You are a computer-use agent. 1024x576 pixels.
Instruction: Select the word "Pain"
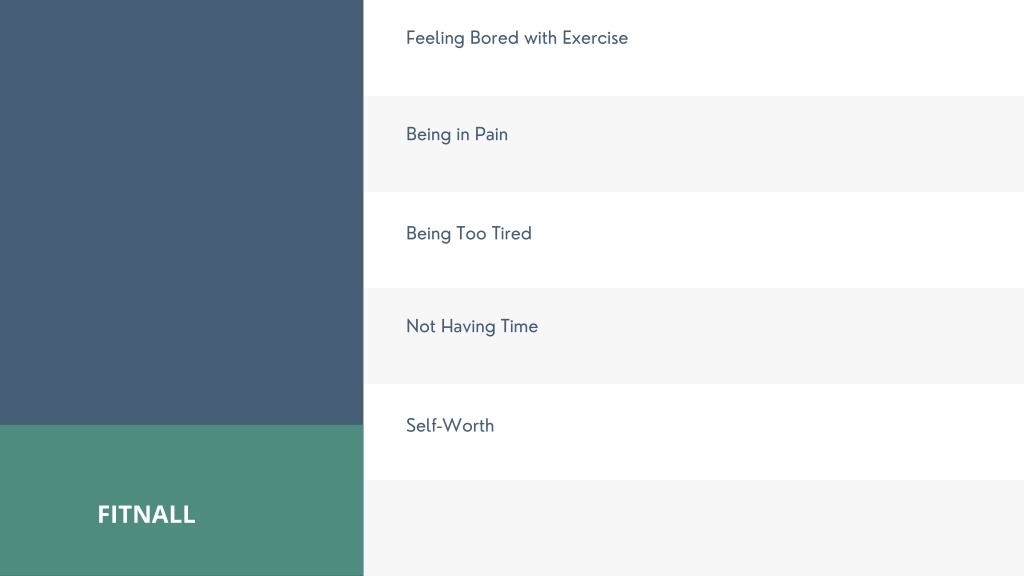(x=491, y=134)
